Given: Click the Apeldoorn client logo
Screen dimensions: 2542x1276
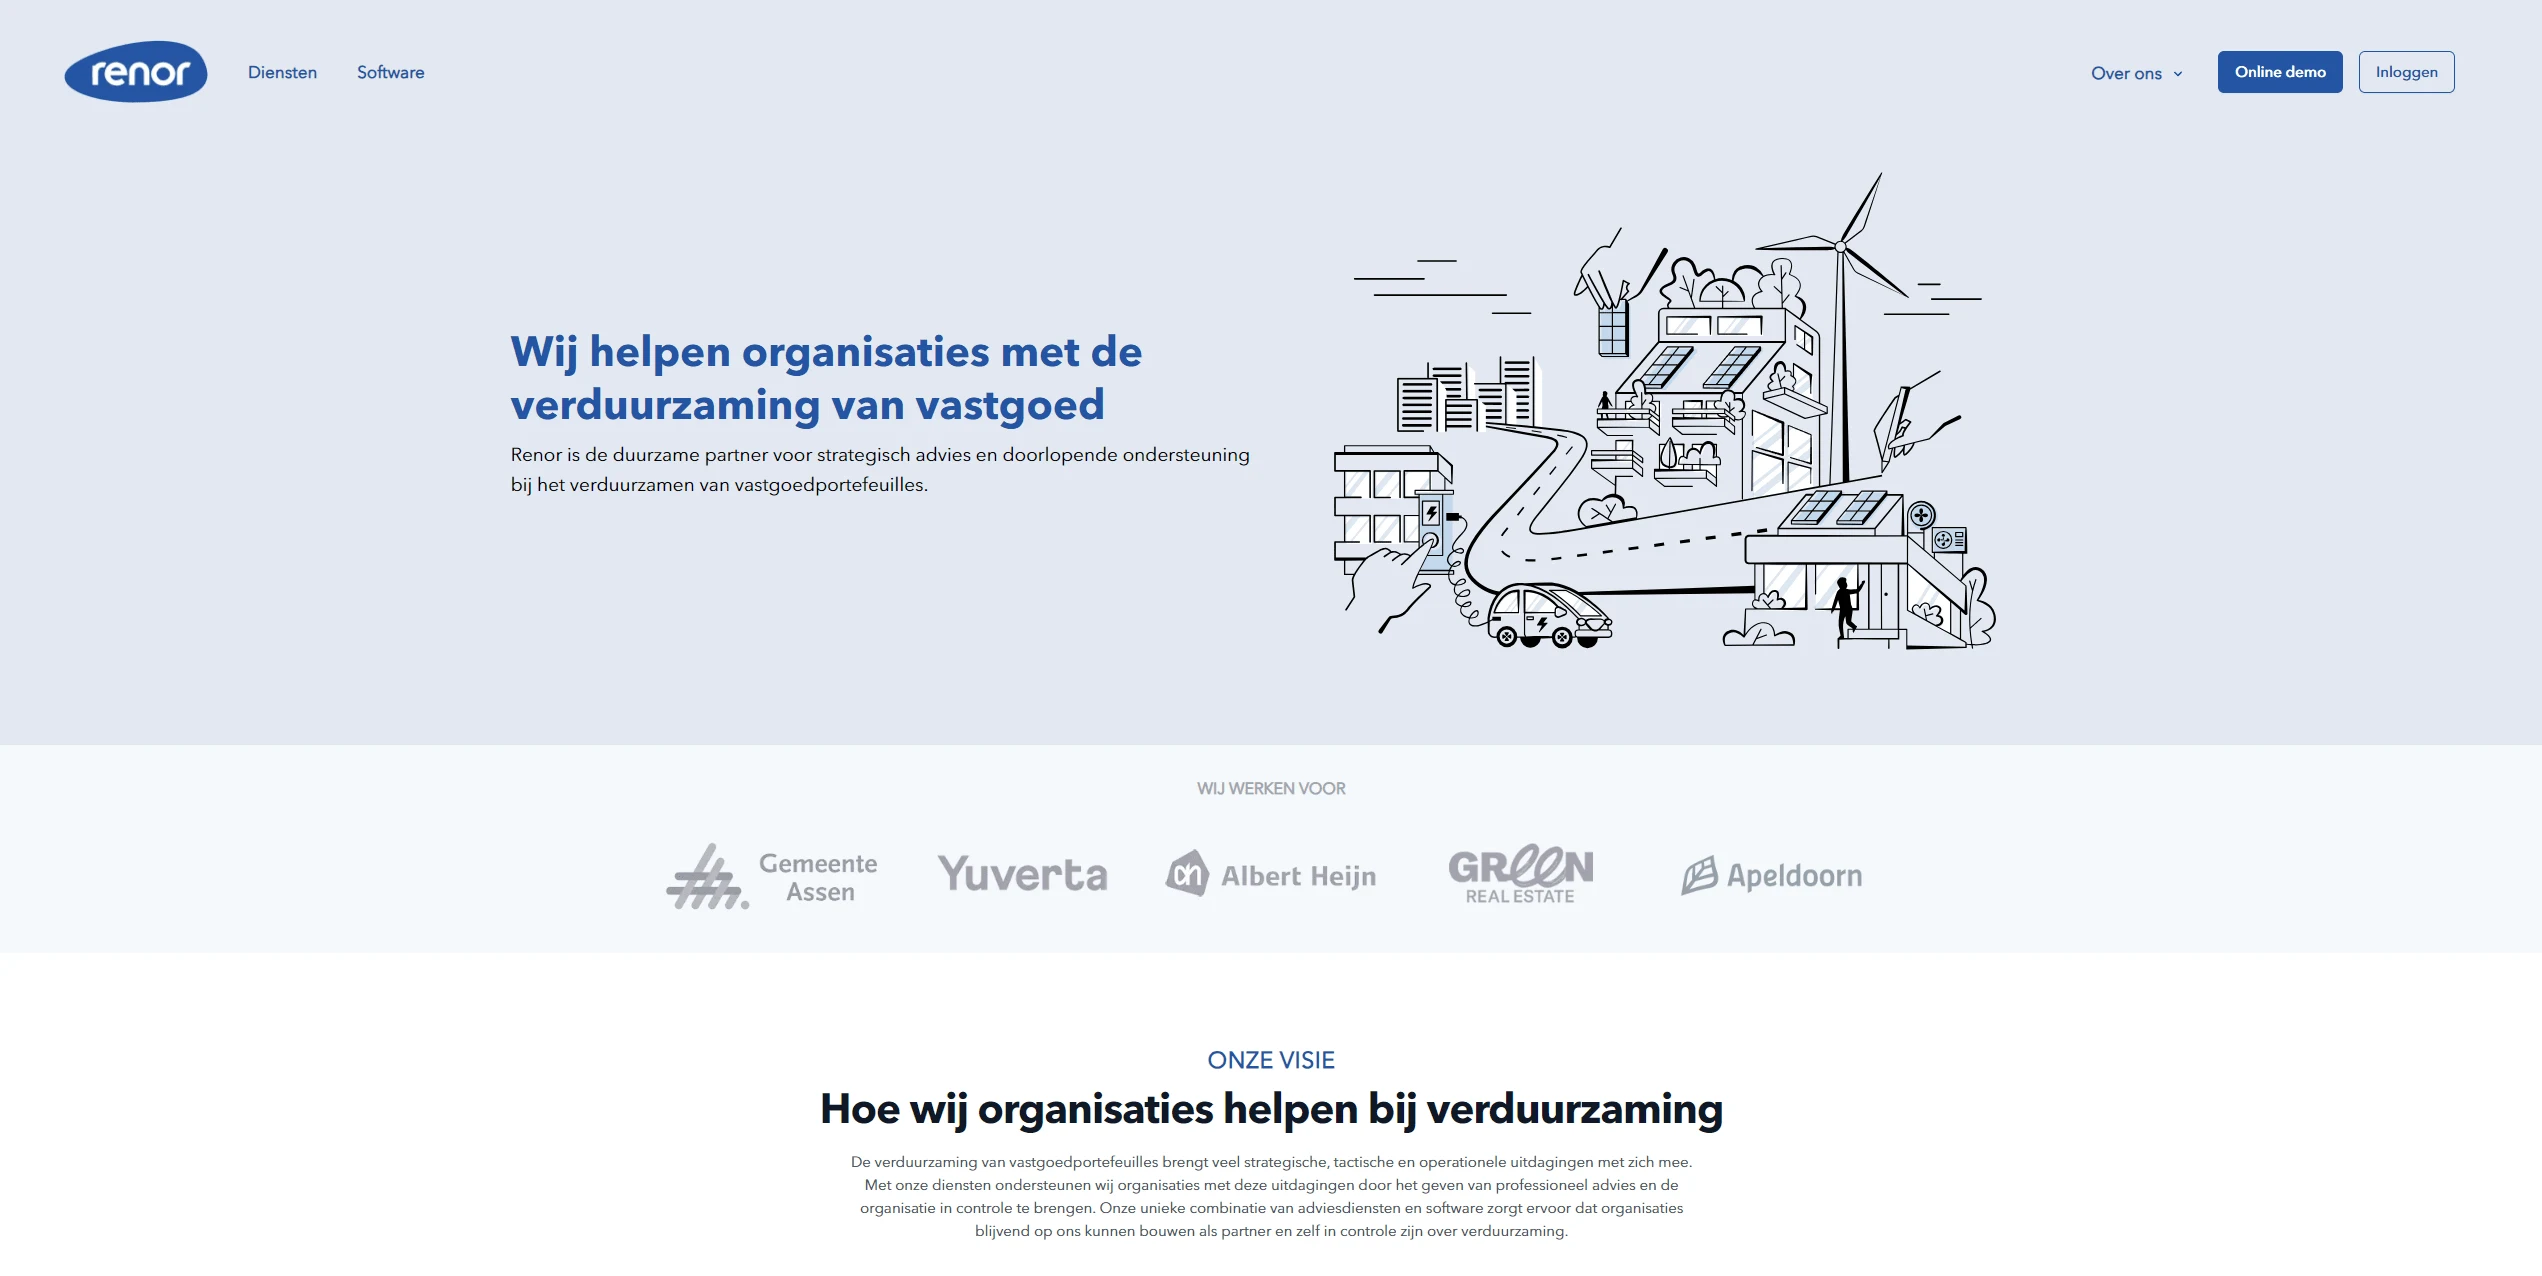Looking at the screenshot, I should (x=1771, y=874).
